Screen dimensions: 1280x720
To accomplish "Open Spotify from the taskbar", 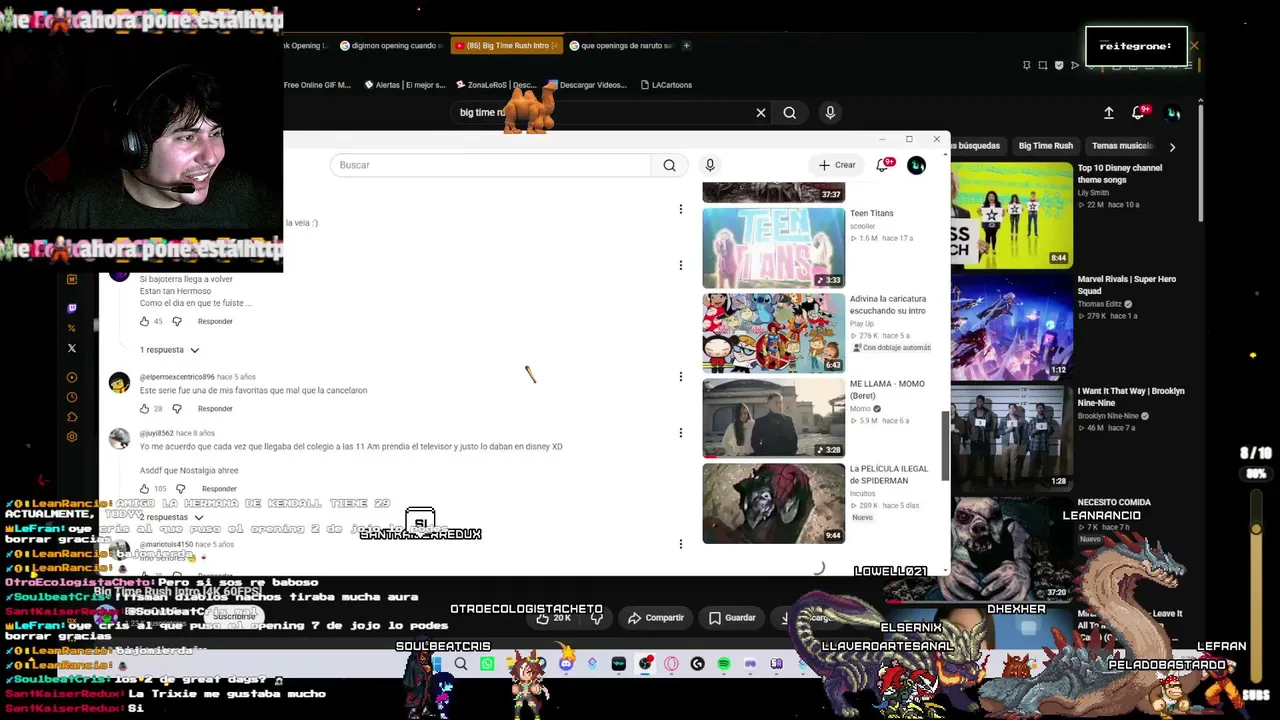I will pos(724,664).
